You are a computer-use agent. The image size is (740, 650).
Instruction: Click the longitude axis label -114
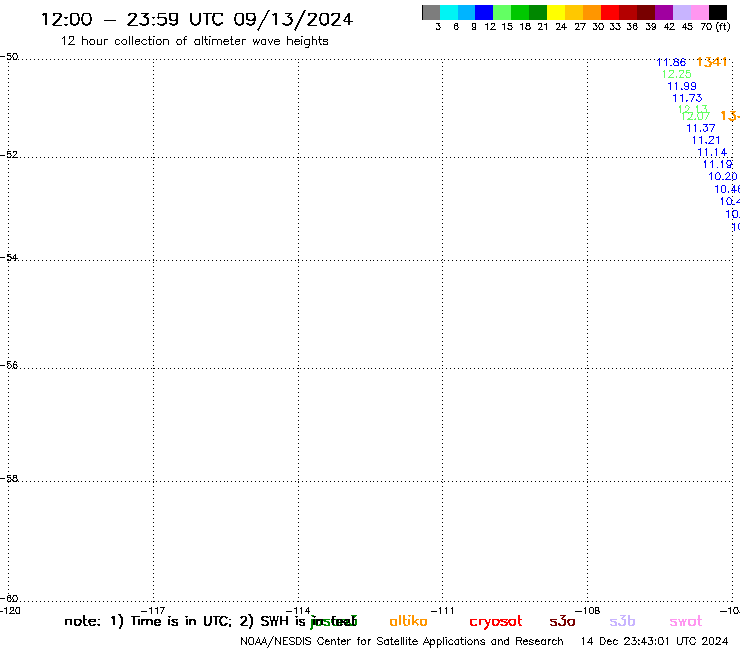point(298,611)
